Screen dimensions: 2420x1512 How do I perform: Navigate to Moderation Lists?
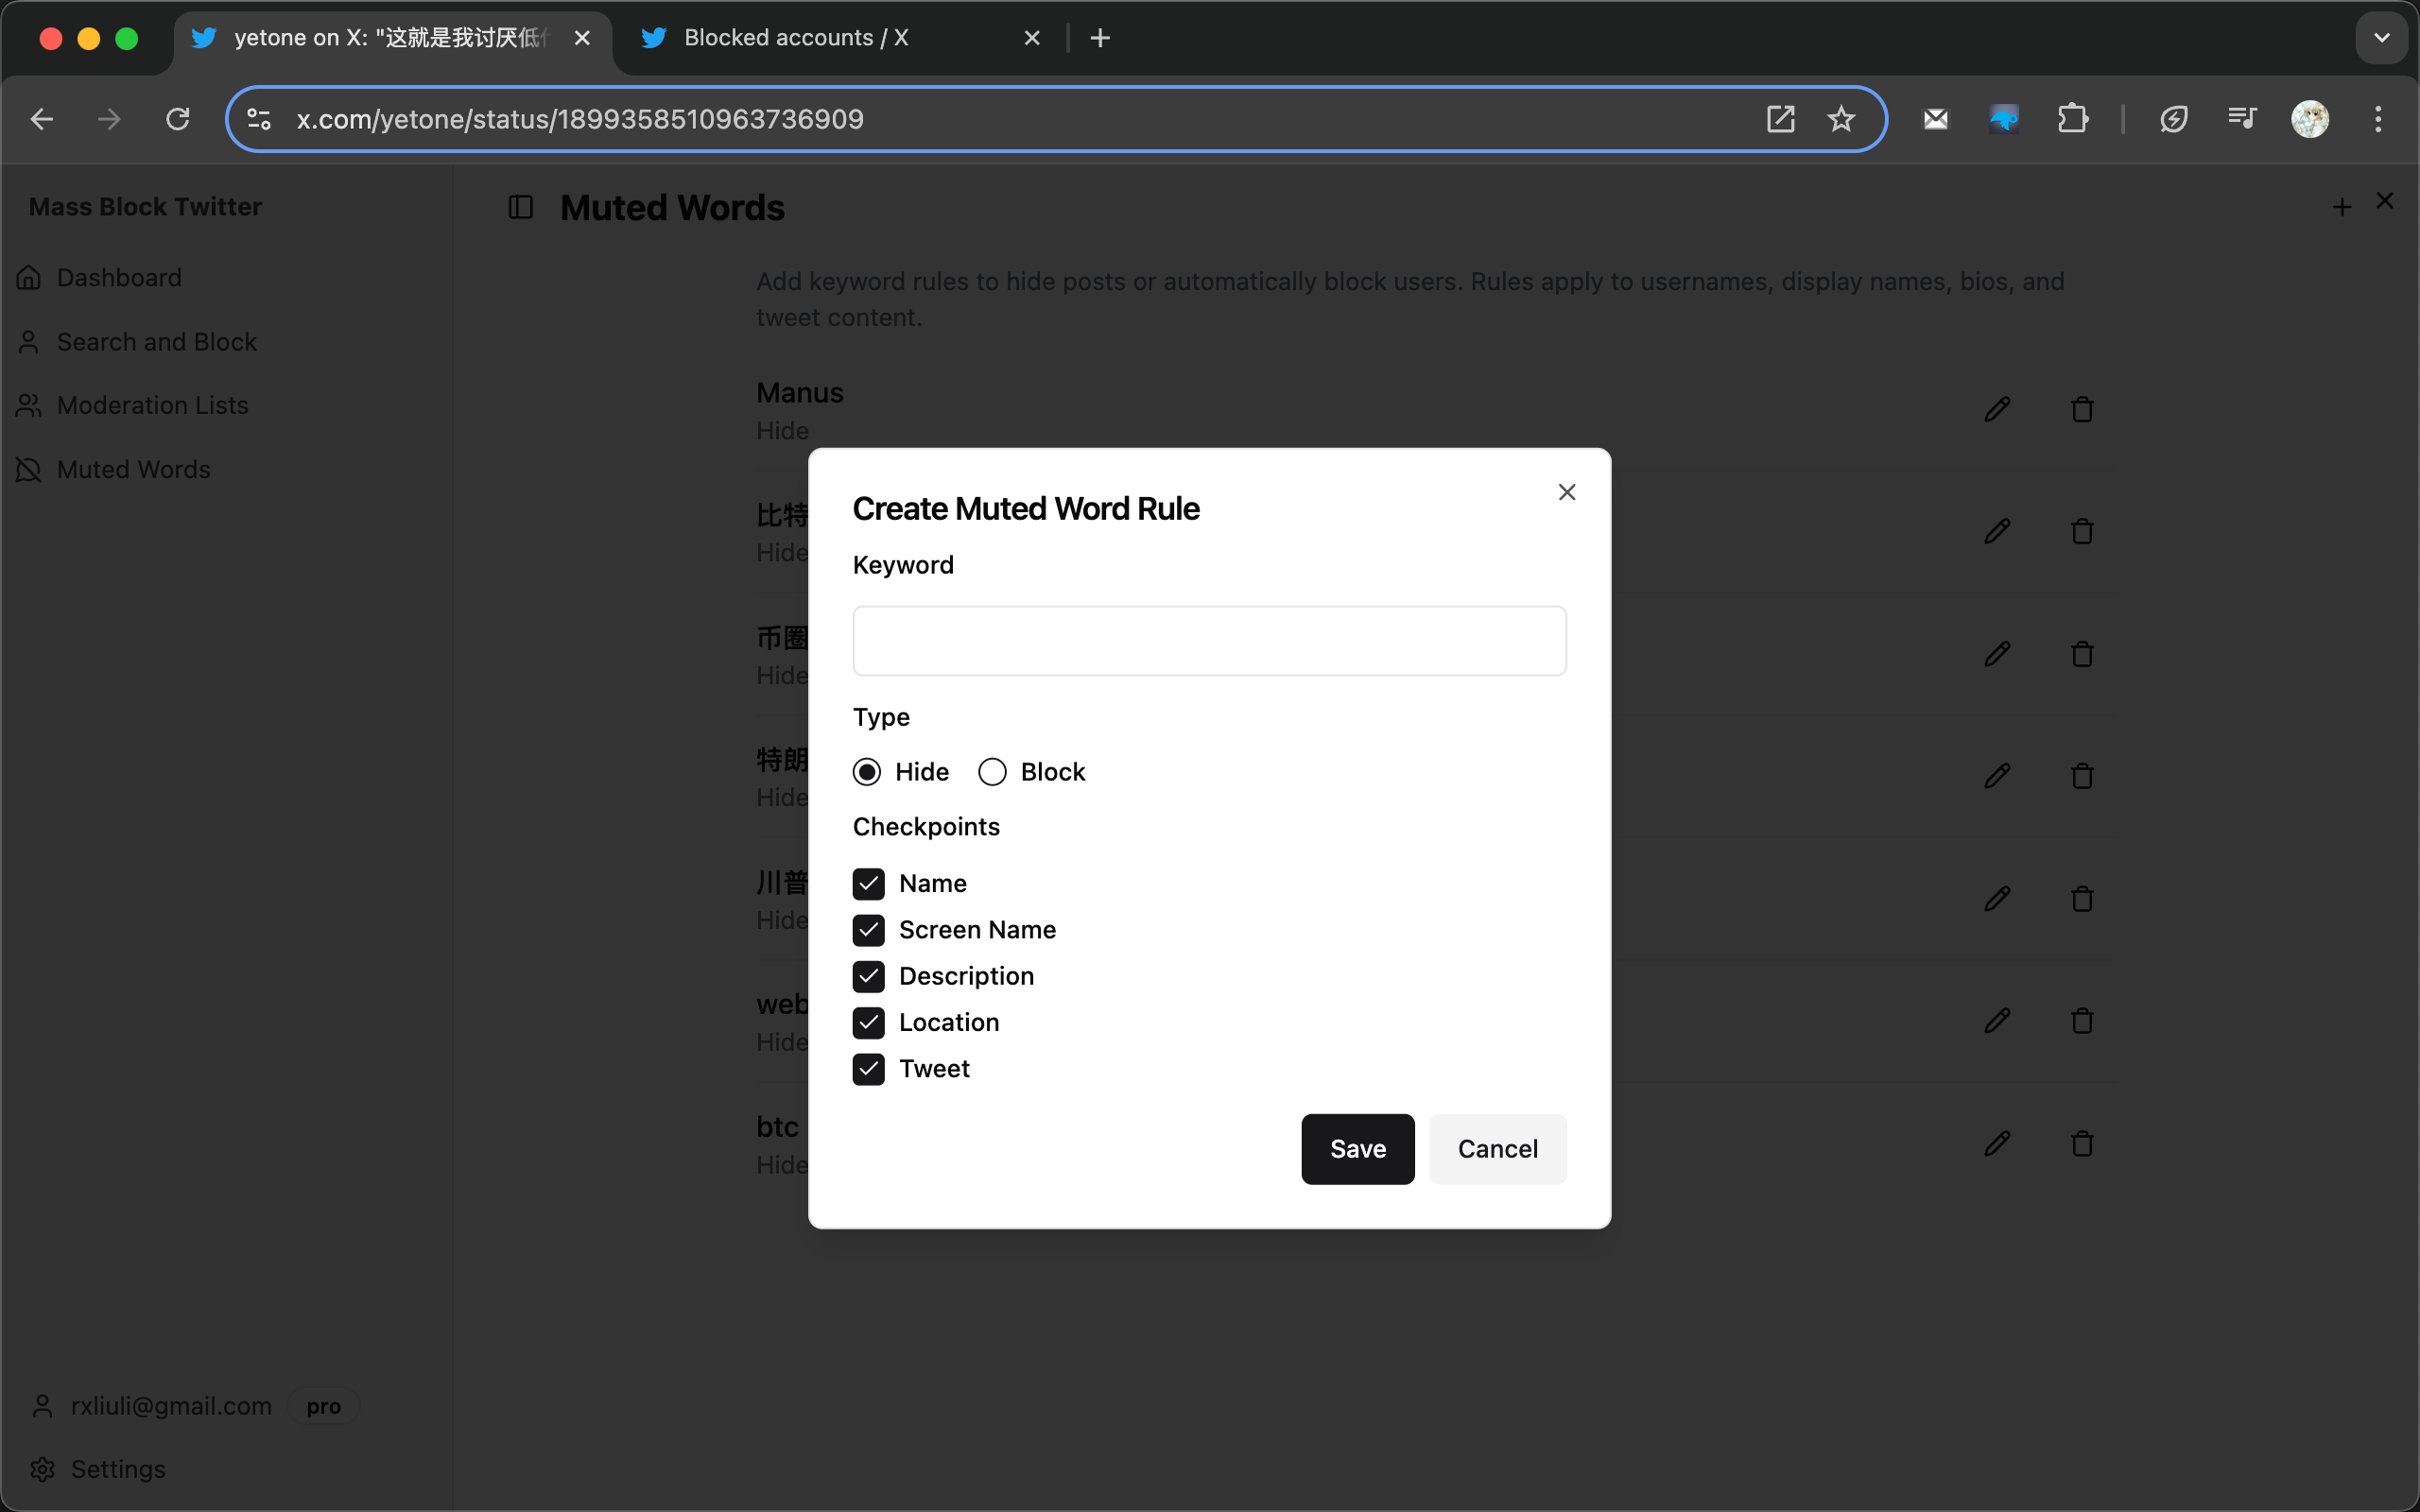[153, 404]
